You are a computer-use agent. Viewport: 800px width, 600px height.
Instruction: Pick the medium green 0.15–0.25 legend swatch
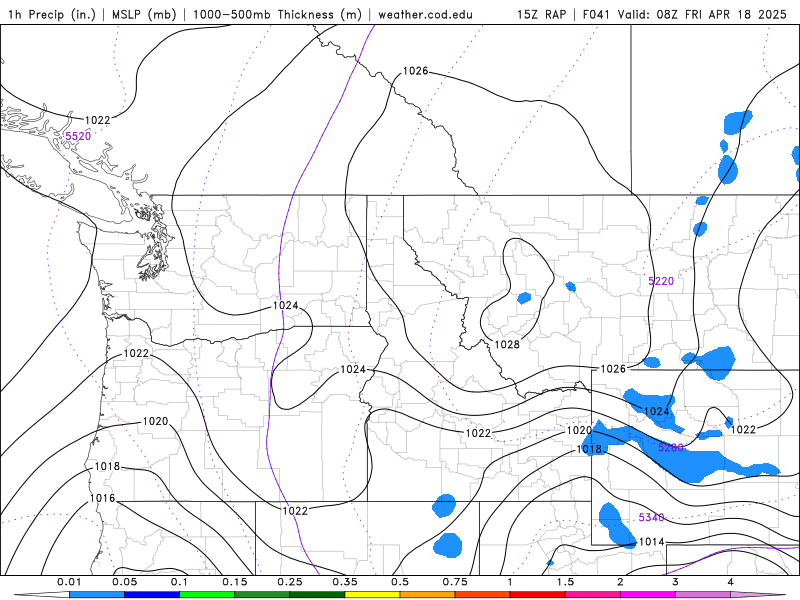[262, 594]
